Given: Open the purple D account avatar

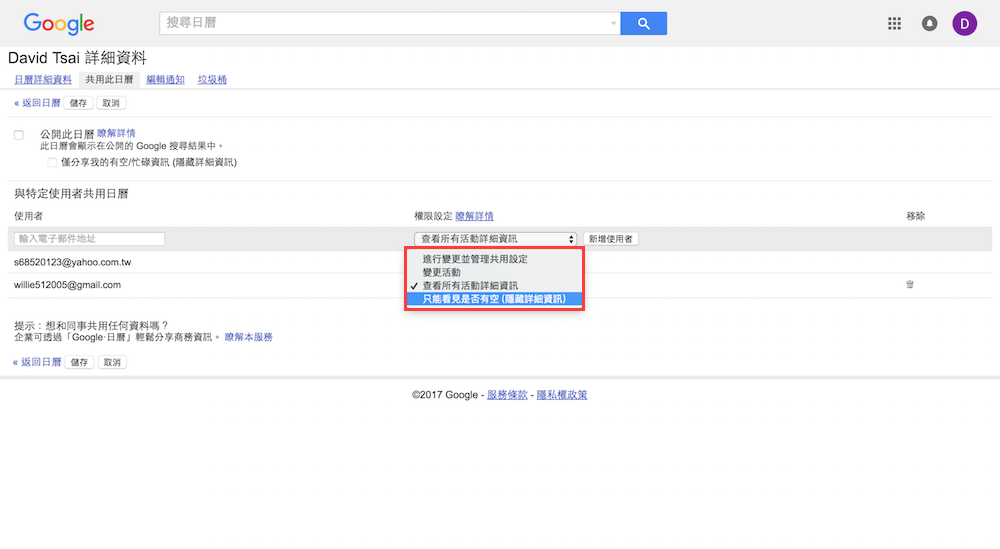Looking at the screenshot, I should 964,24.
